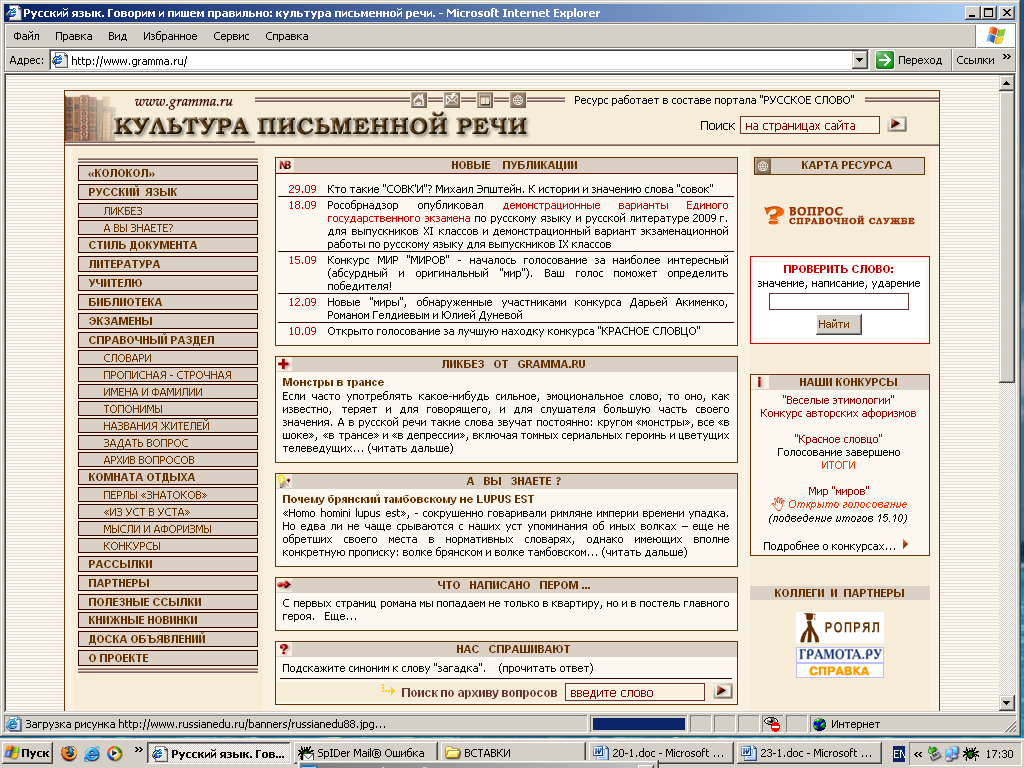Open the ТОПОНИМЫ sidebar item
This screenshot has height=768, width=1024.
pos(168,409)
